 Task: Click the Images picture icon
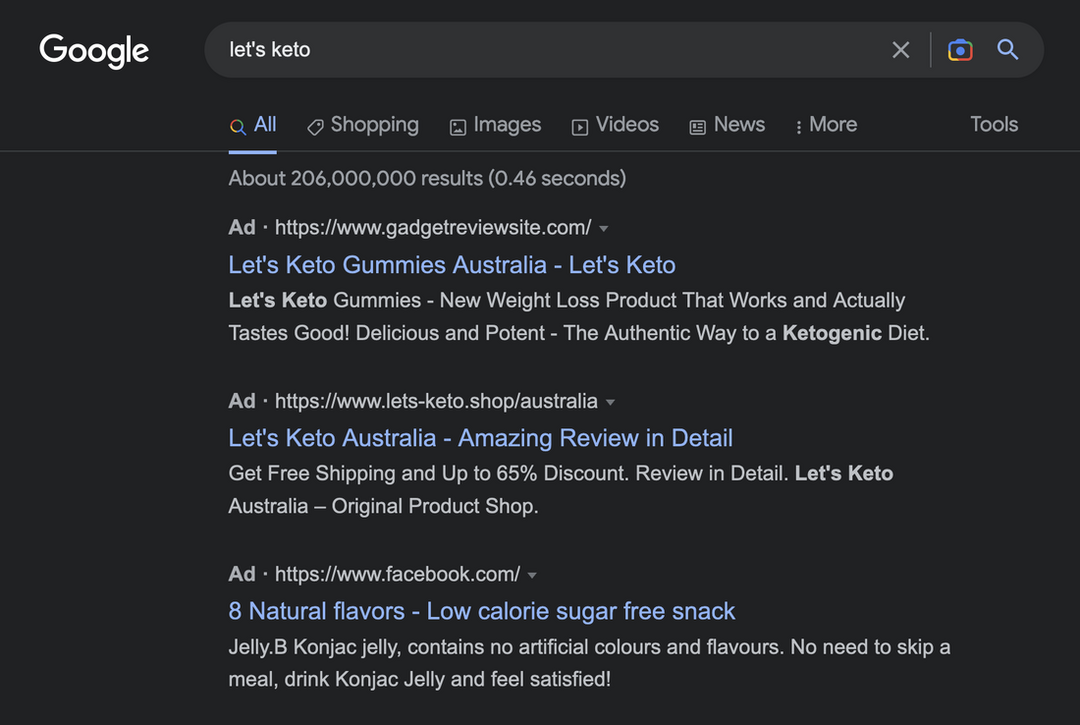pos(458,127)
